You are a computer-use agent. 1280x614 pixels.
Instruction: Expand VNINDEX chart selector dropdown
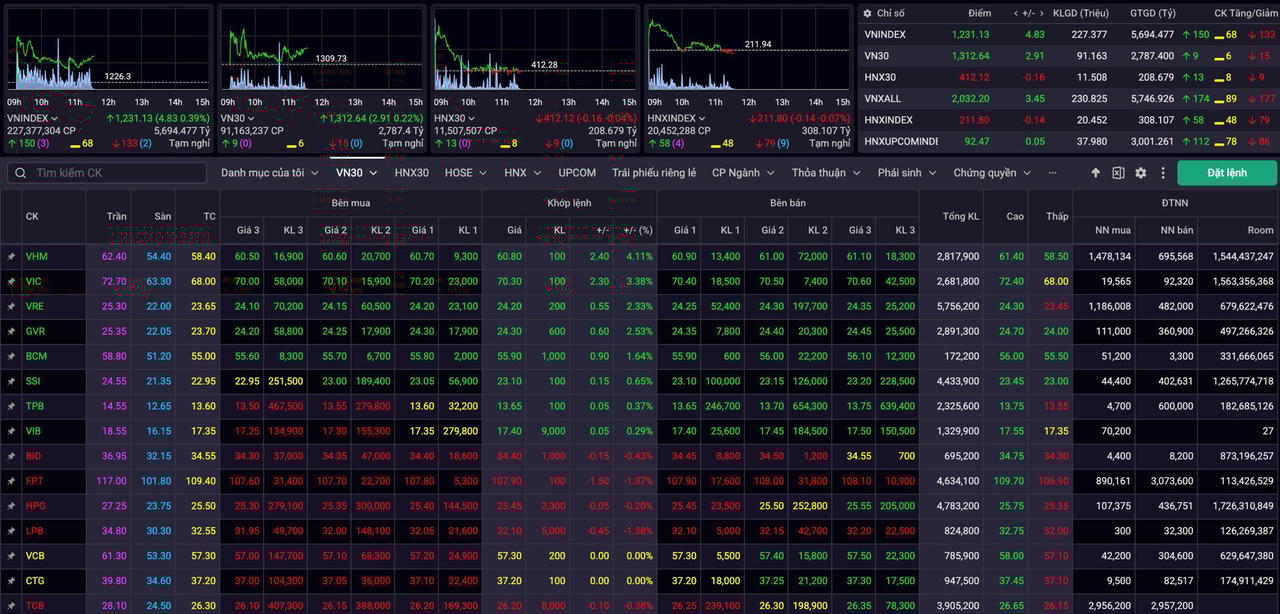click(x=55, y=118)
